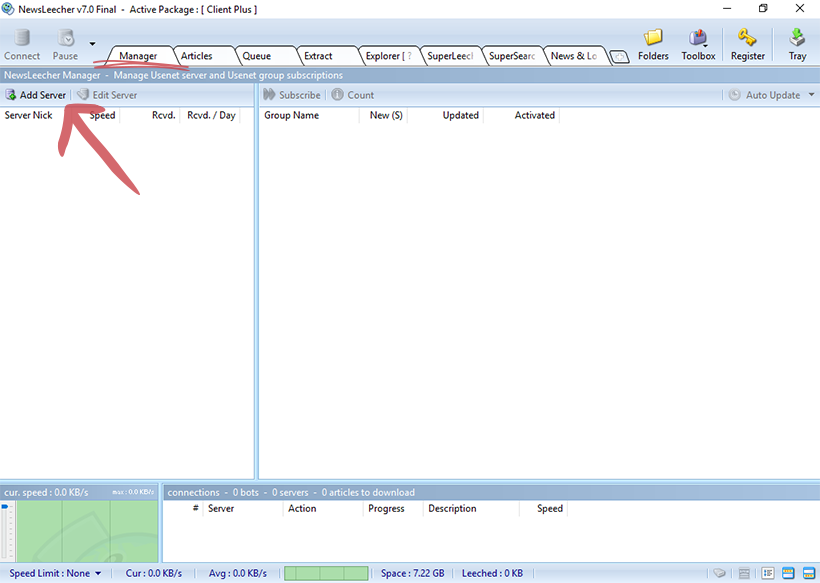Image resolution: width=820 pixels, height=583 pixels.
Task: Click the bottom-highlighted panel layout icon
Action: tap(809, 573)
